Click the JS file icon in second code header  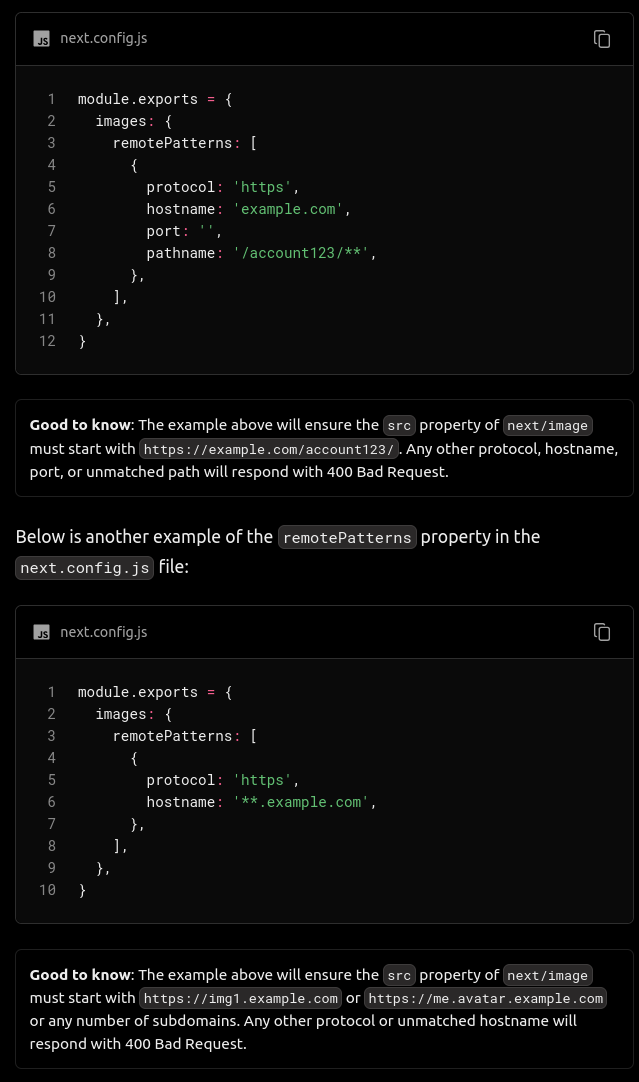click(x=41, y=632)
